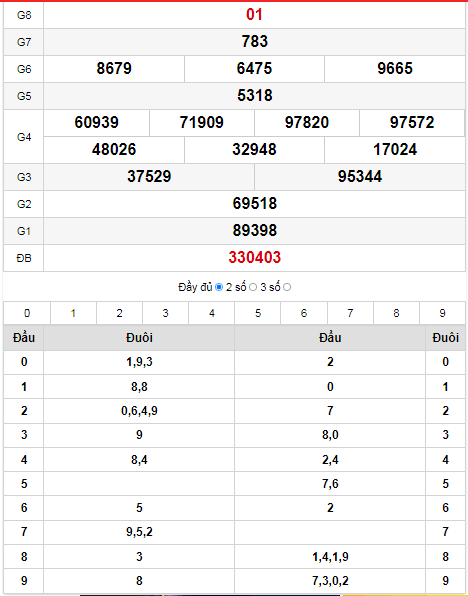Choose digit filter tab 1 under the radio options
Screen dimensions: 468x596
click(73, 313)
